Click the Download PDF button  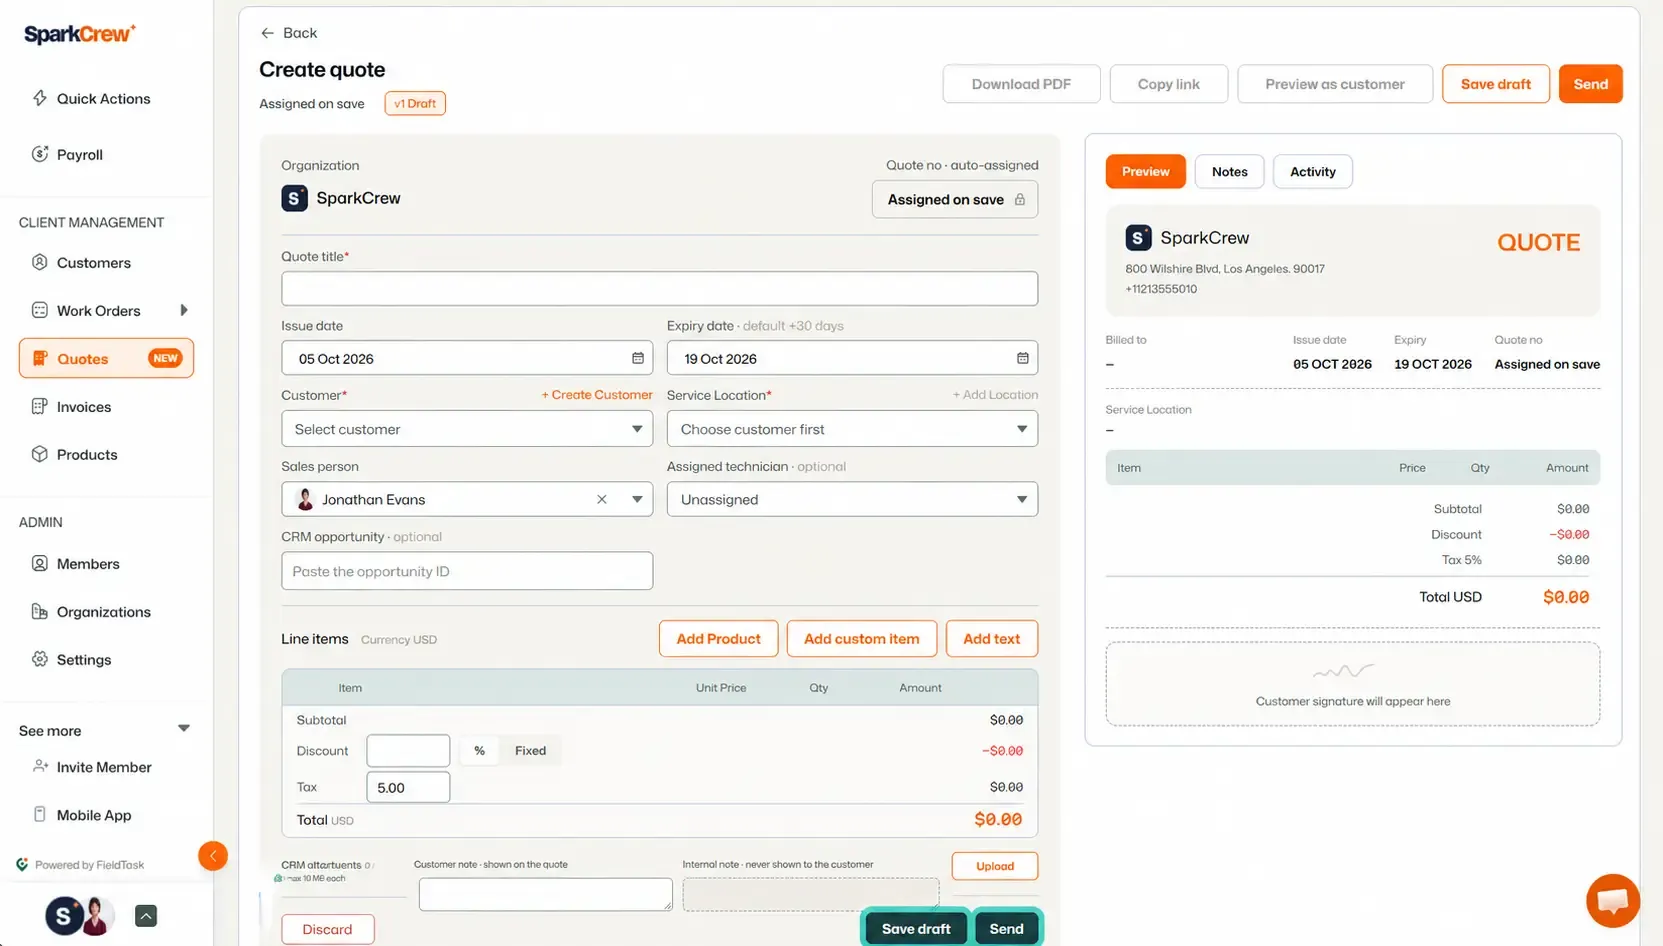pyautogui.click(x=1021, y=84)
